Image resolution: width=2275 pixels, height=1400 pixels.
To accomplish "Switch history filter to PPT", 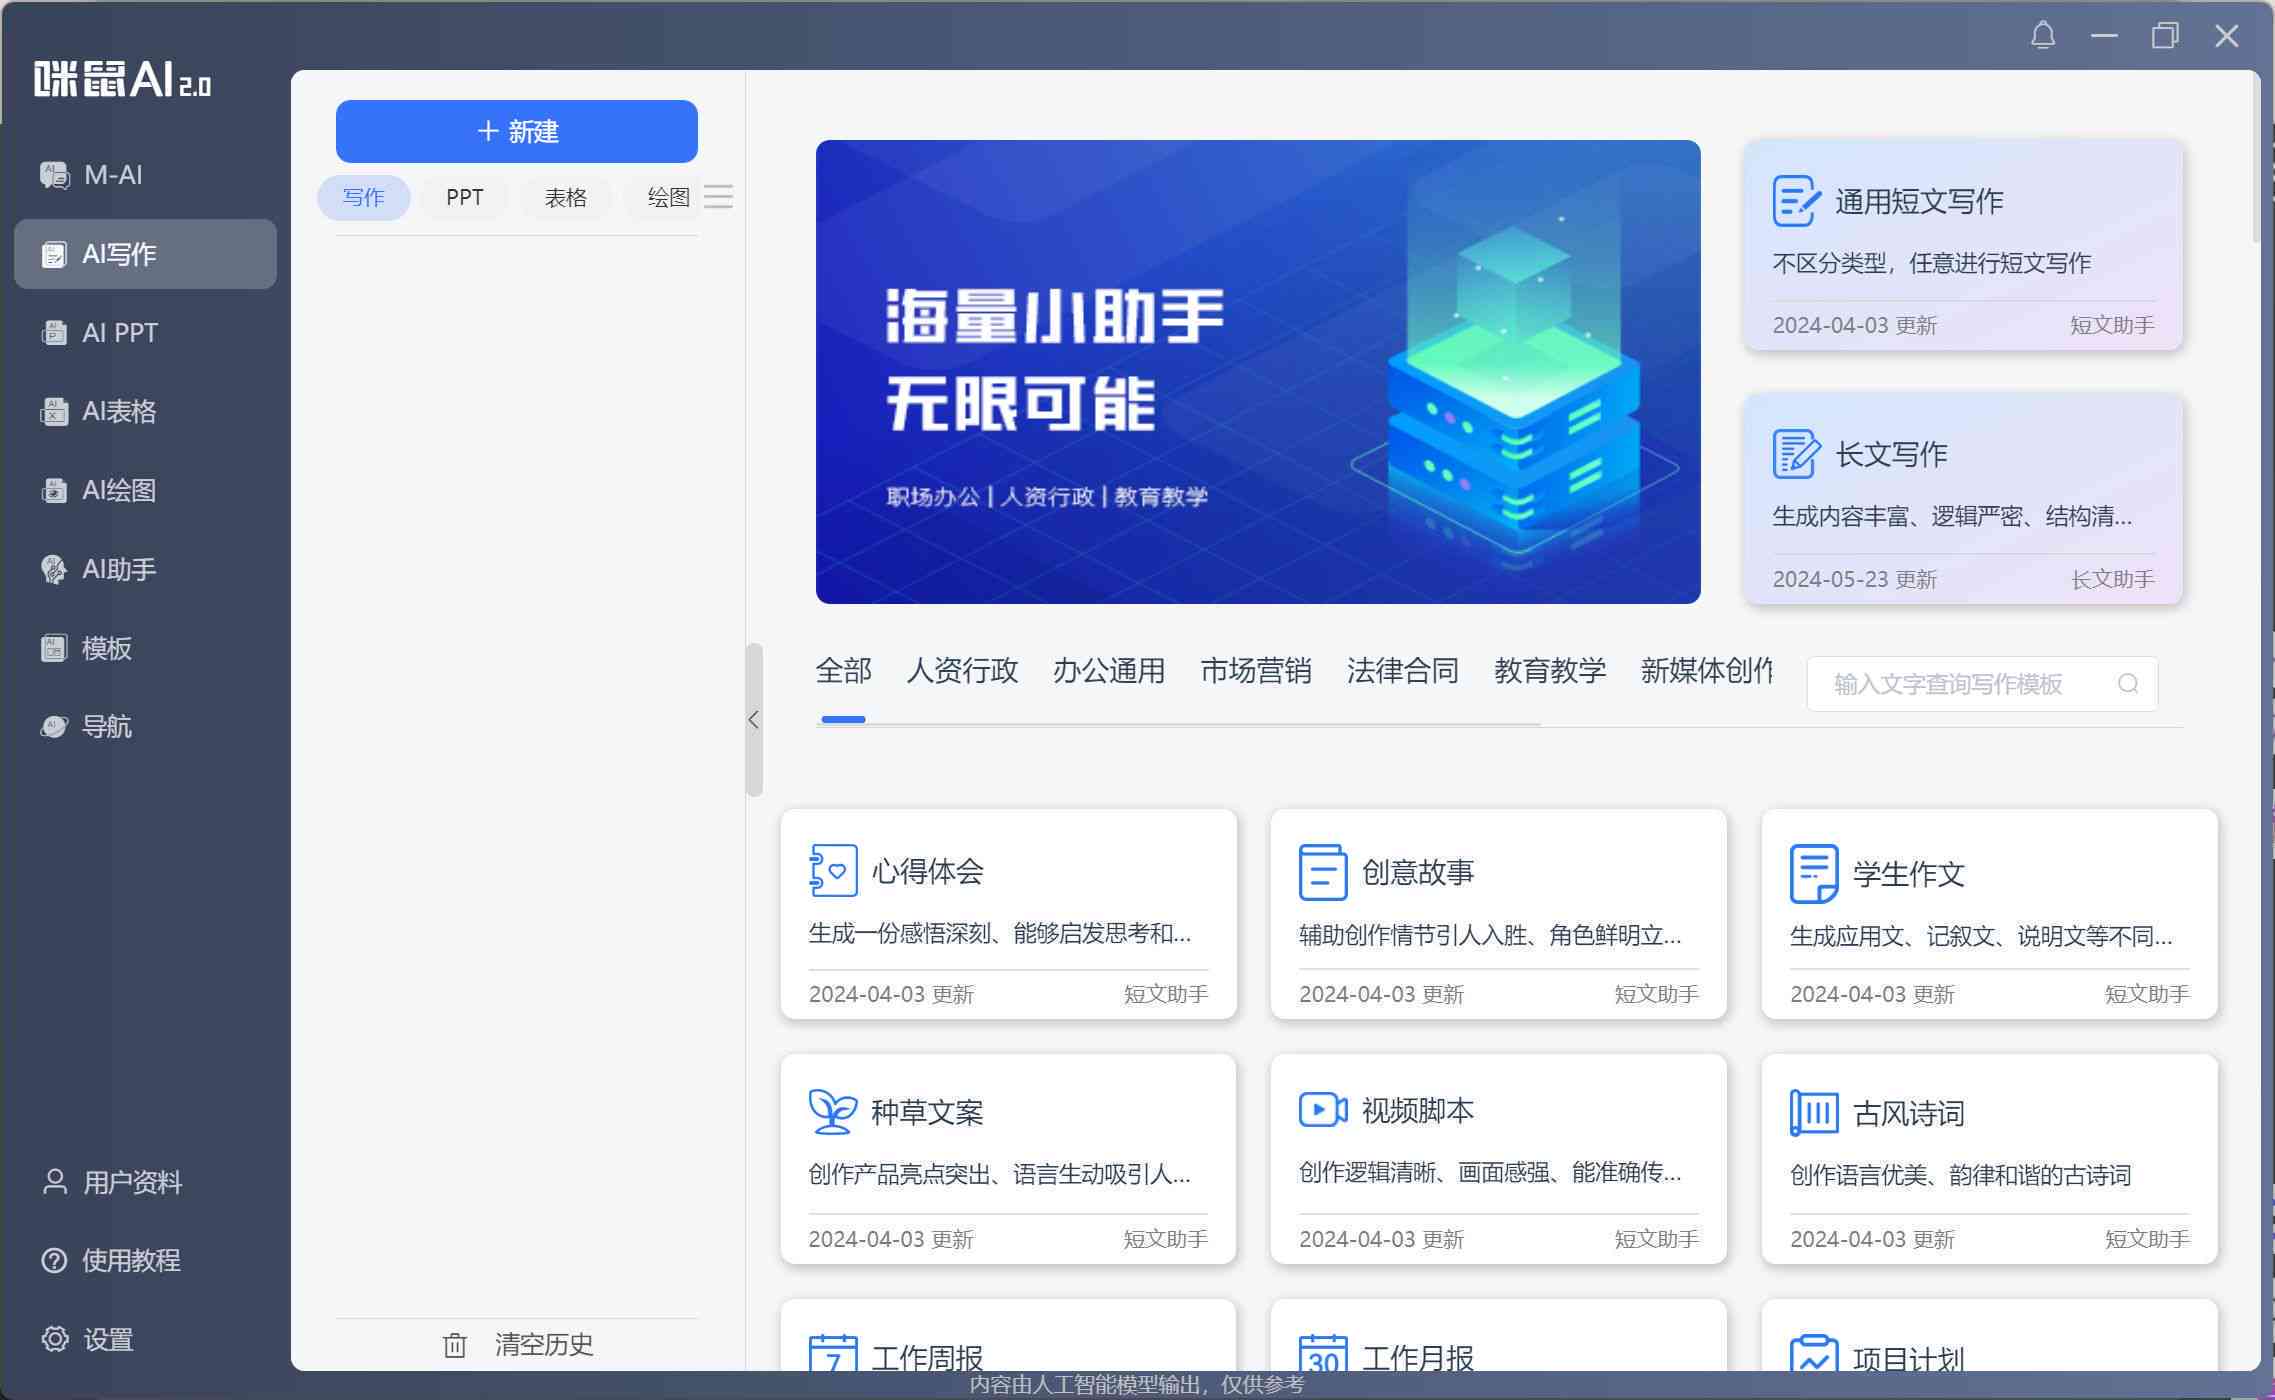I will [465, 198].
